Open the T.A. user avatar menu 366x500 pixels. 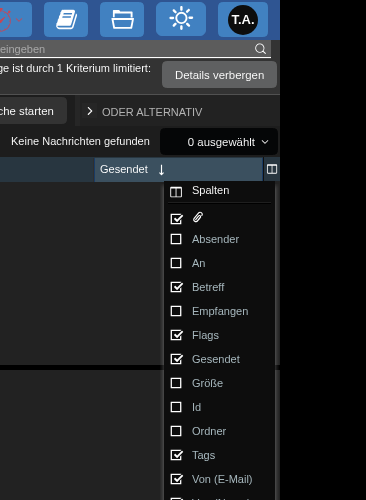pyautogui.click(x=243, y=20)
